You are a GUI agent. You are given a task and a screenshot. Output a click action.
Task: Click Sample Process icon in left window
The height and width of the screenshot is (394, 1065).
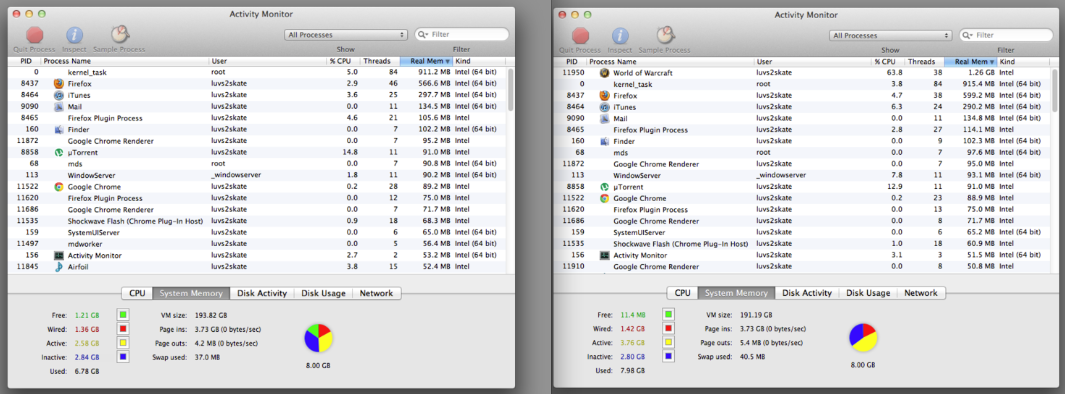[120, 35]
